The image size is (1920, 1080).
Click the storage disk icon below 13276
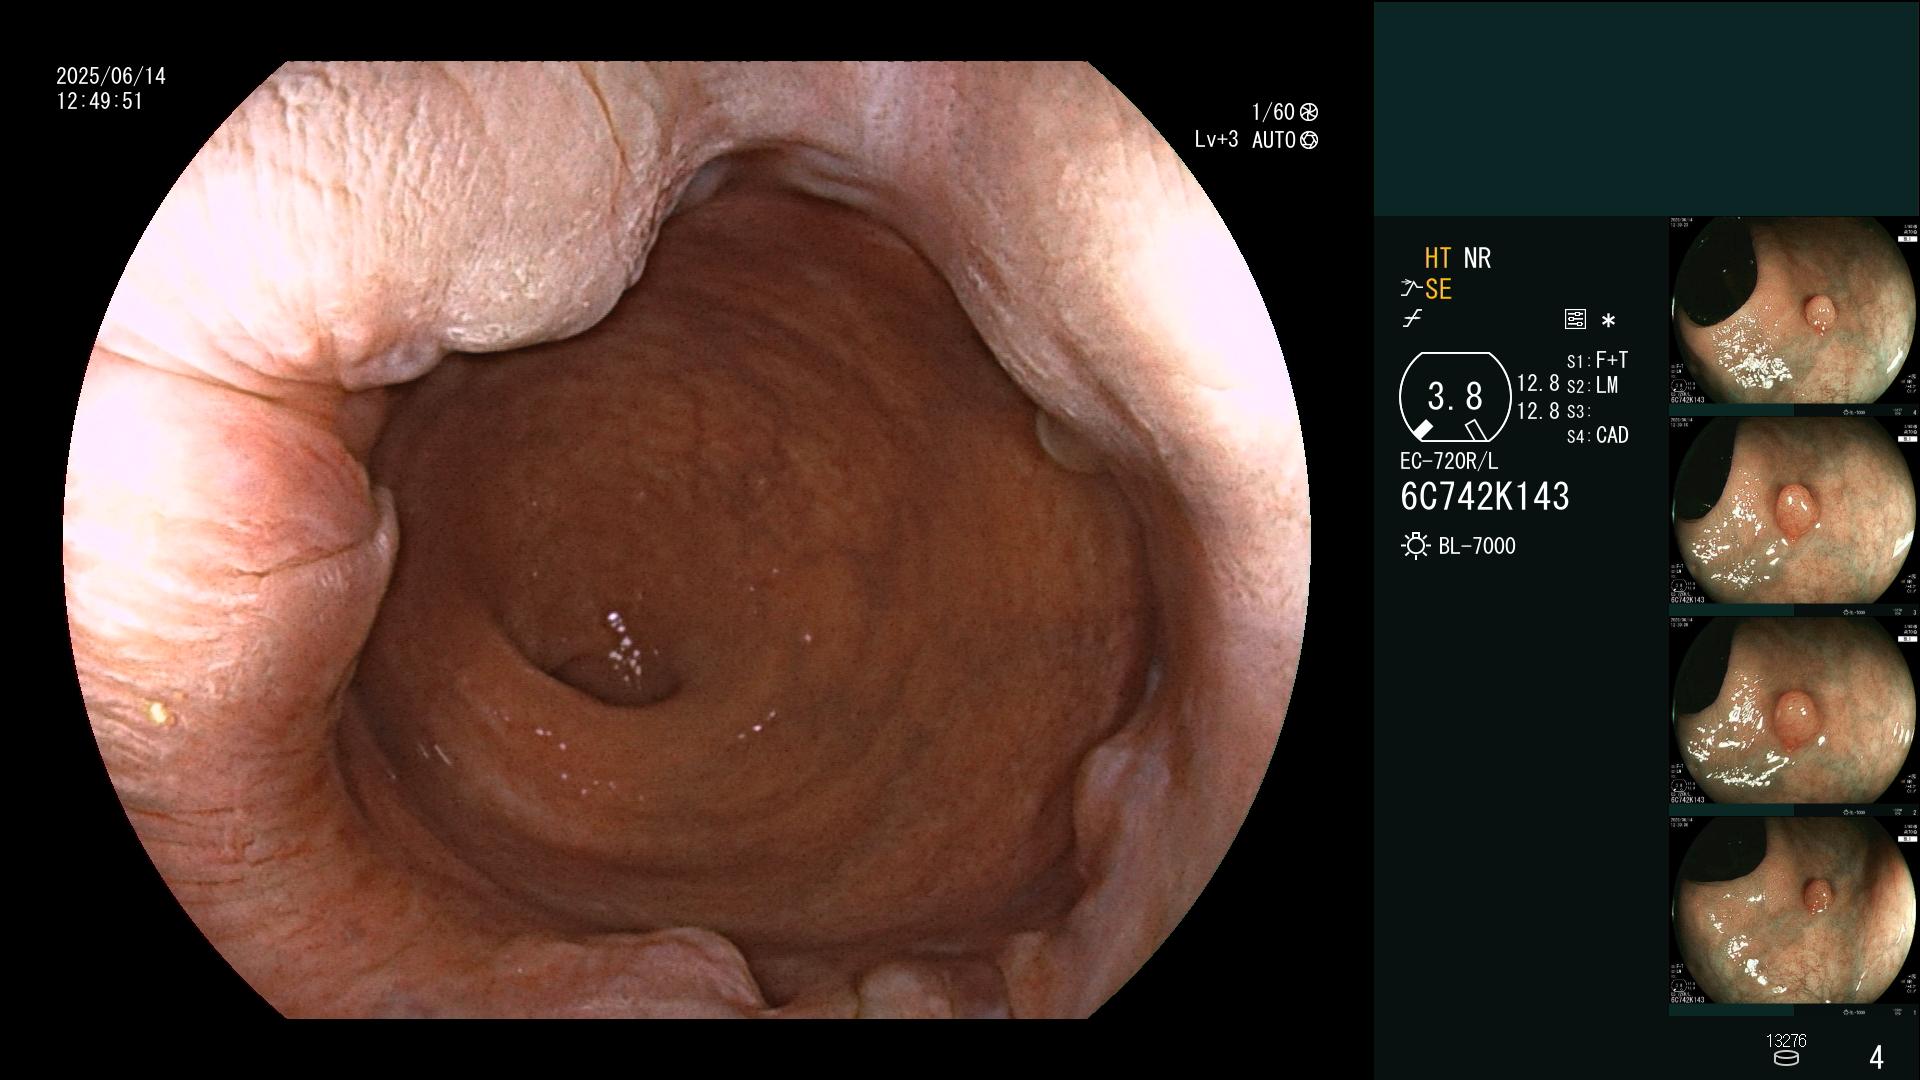pos(1786,1059)
